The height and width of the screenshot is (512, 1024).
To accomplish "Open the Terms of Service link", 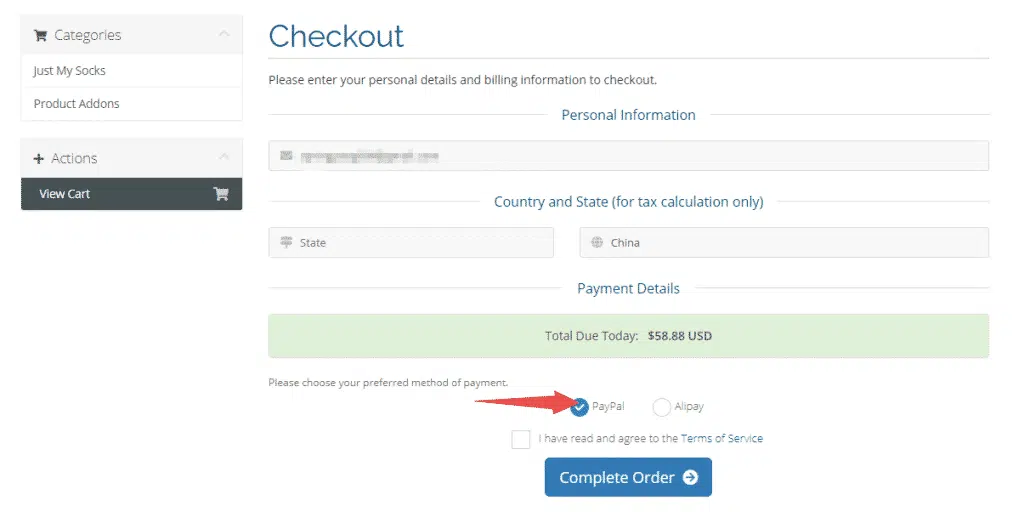I will pos(721,438).
